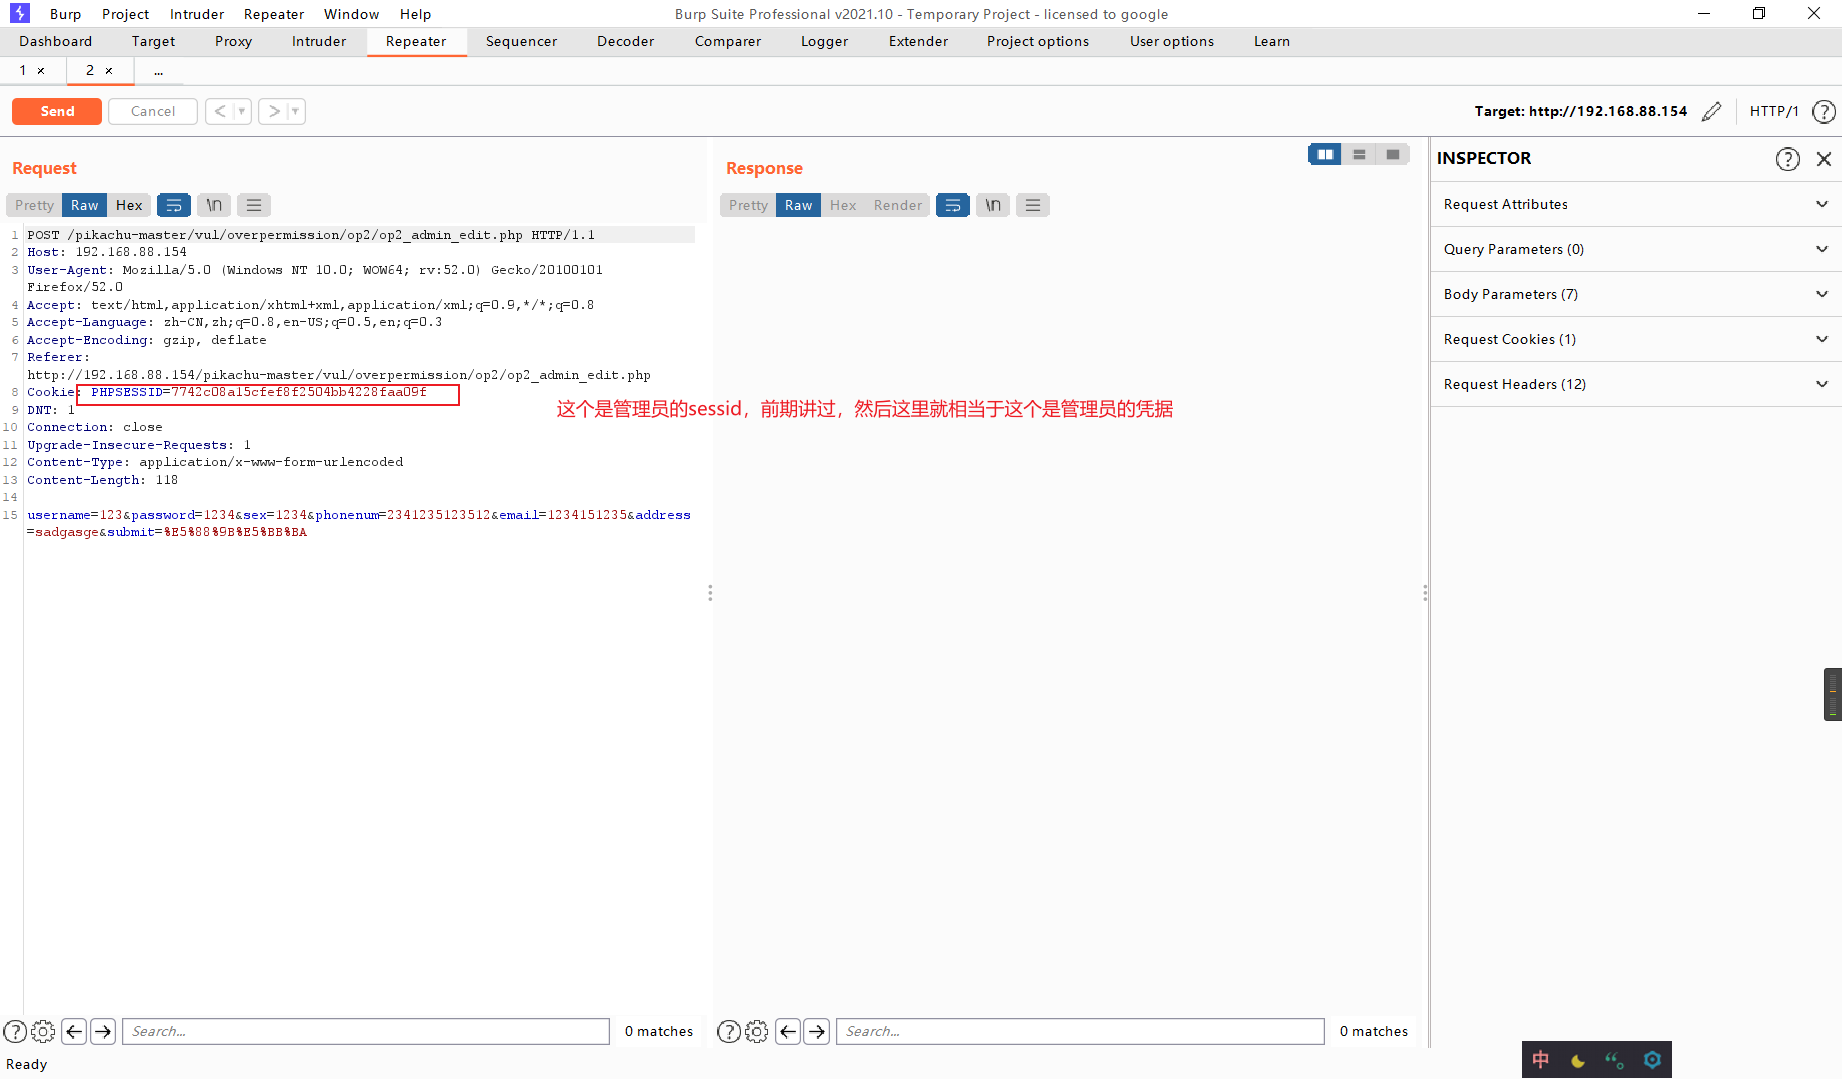Switch to Repeater tab 1

point(23,71)
